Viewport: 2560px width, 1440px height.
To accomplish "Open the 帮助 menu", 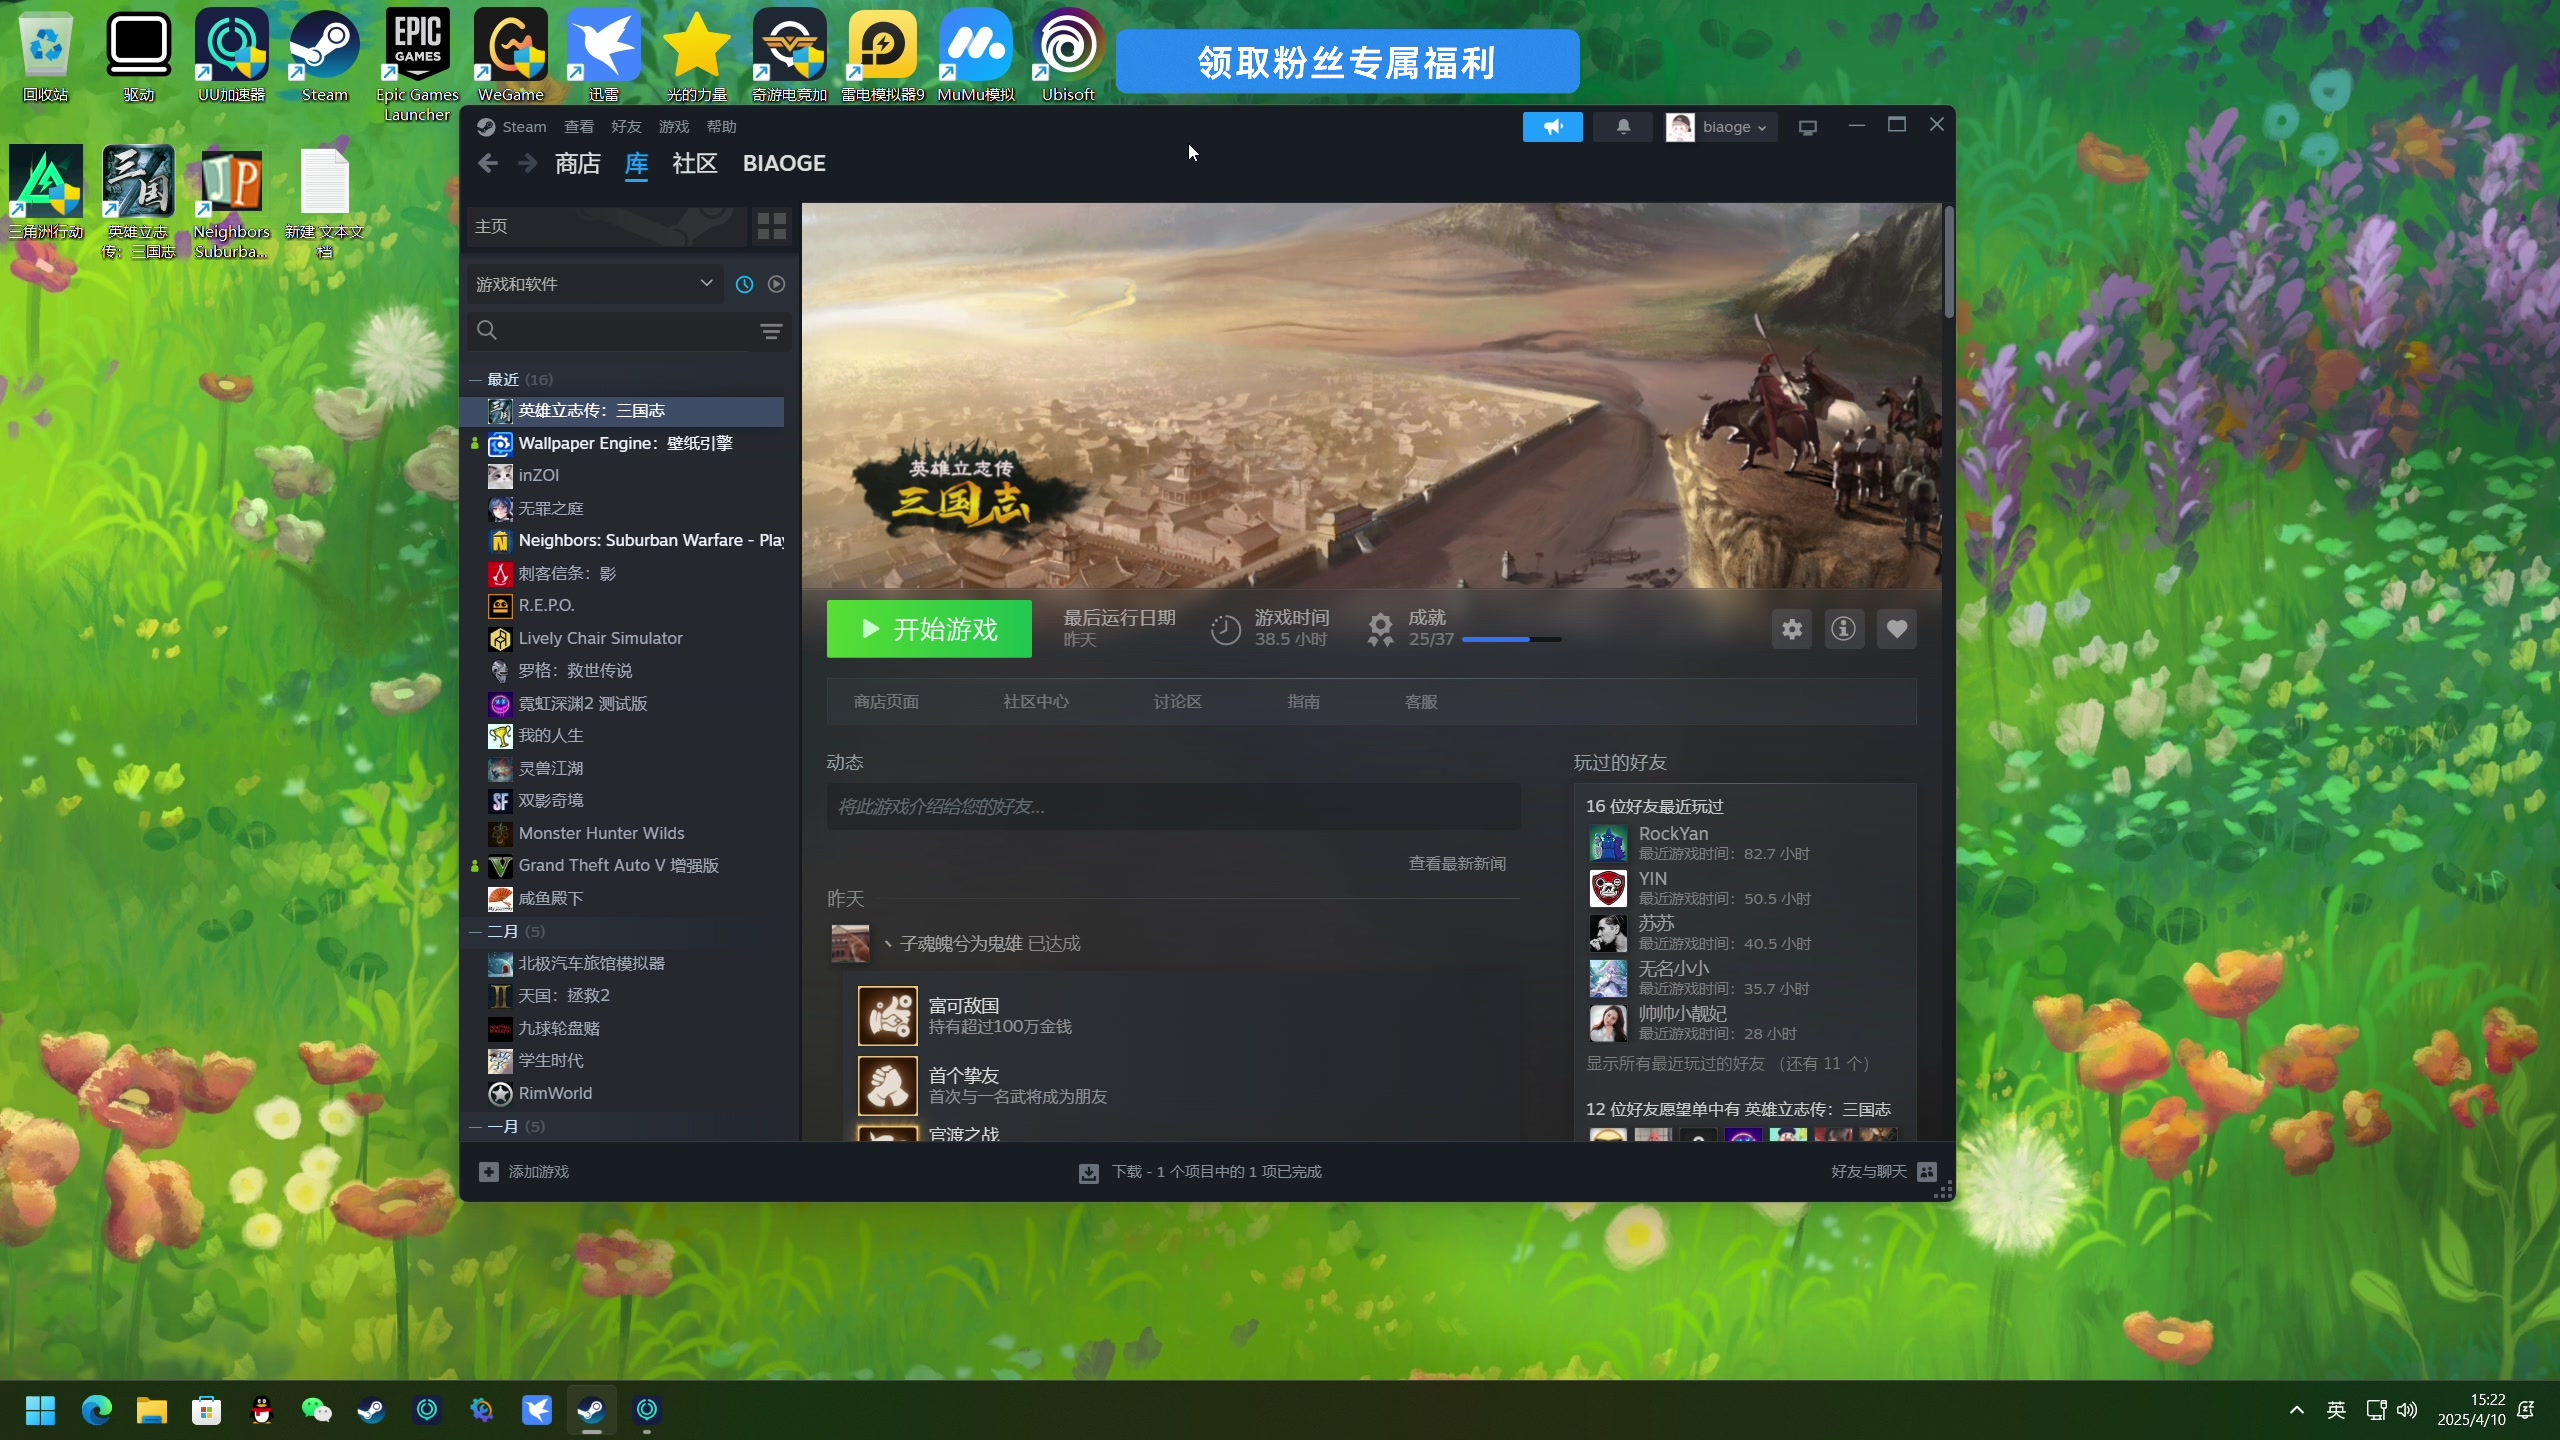I will click(x=721, y=127).
